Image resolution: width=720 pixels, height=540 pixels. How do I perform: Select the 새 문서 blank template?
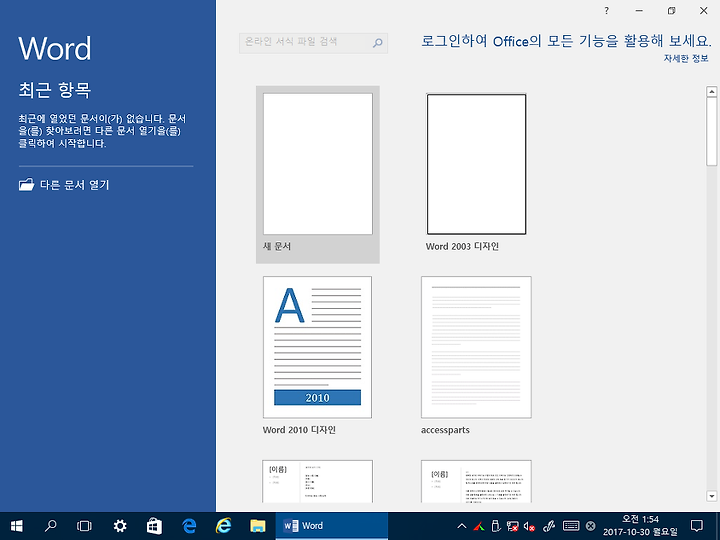click(318, 174)
